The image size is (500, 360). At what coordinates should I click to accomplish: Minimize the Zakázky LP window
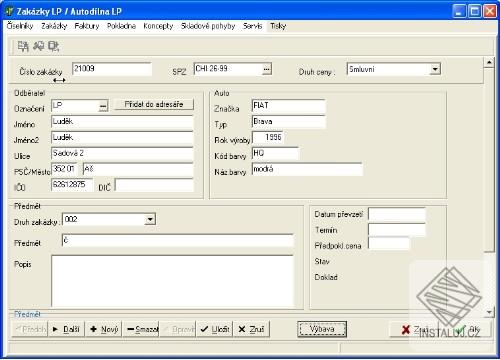tap(460, 11)
